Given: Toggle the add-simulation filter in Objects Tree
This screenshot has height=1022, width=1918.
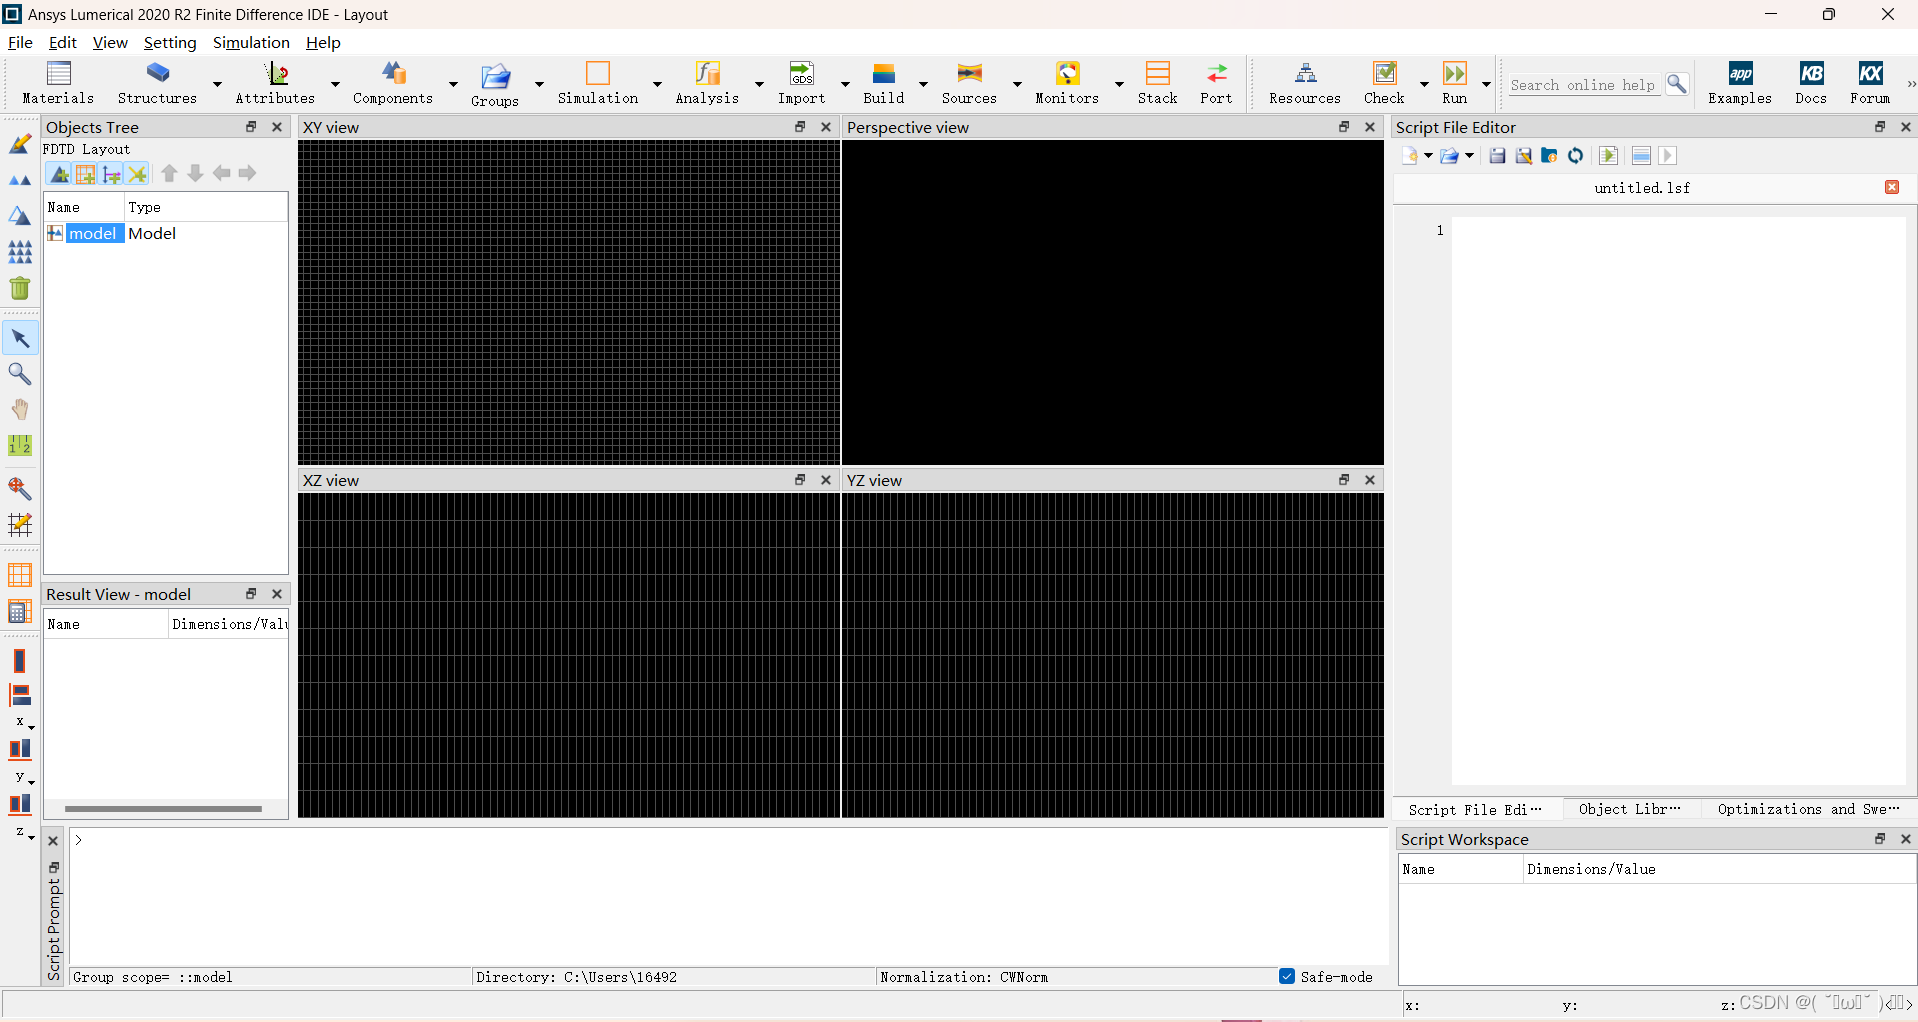Looking at the screenshot, I should (x=86, y=174).
